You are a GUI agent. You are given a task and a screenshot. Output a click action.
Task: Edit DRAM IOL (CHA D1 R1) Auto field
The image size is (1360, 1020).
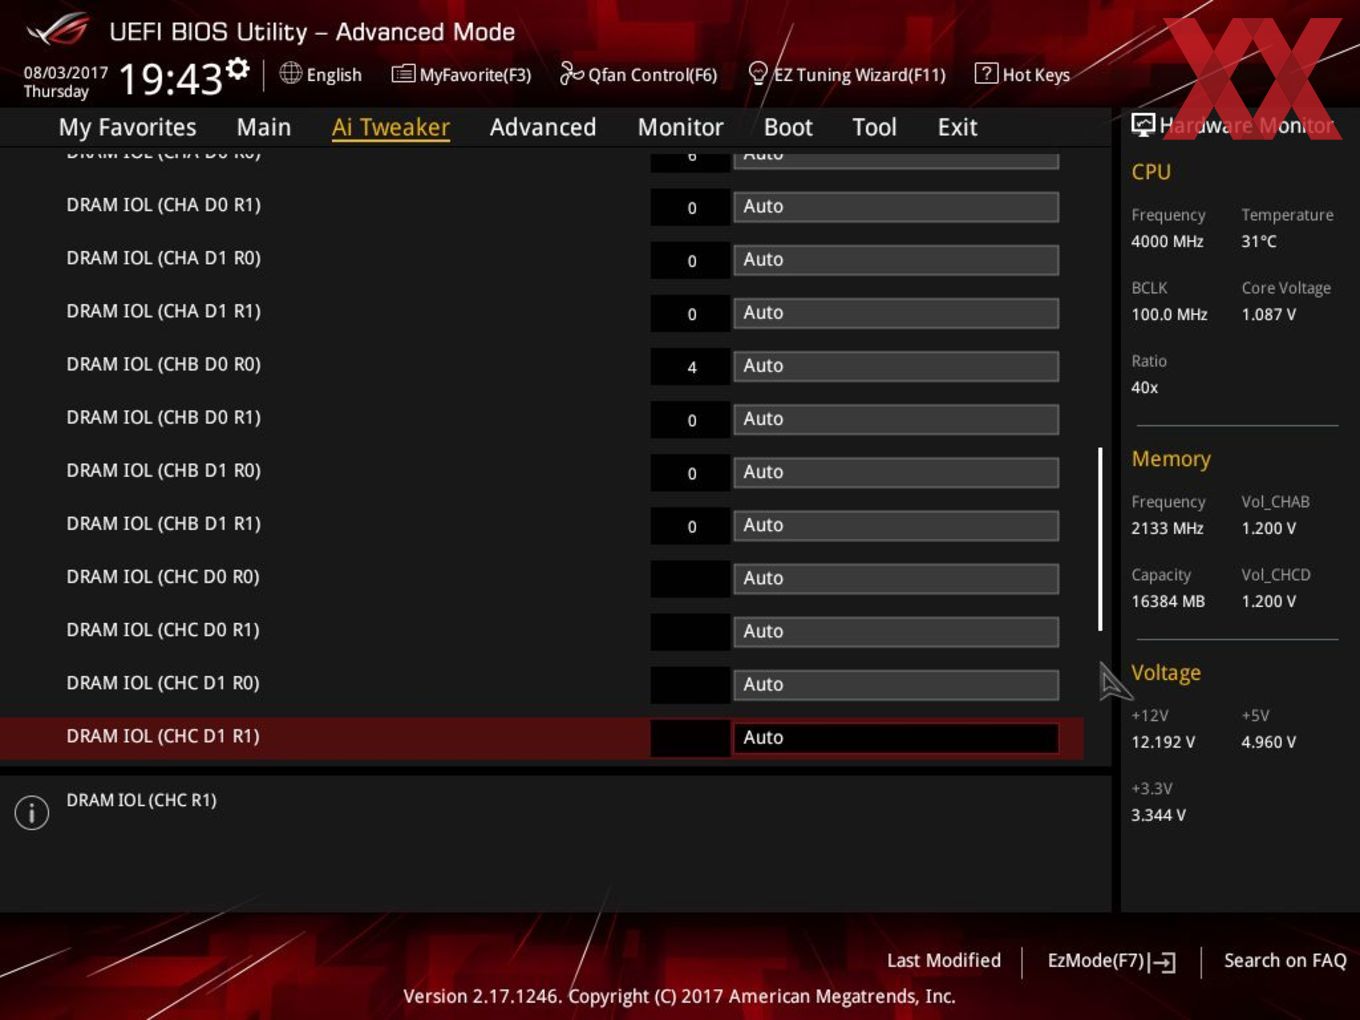[x=896, y=313]
